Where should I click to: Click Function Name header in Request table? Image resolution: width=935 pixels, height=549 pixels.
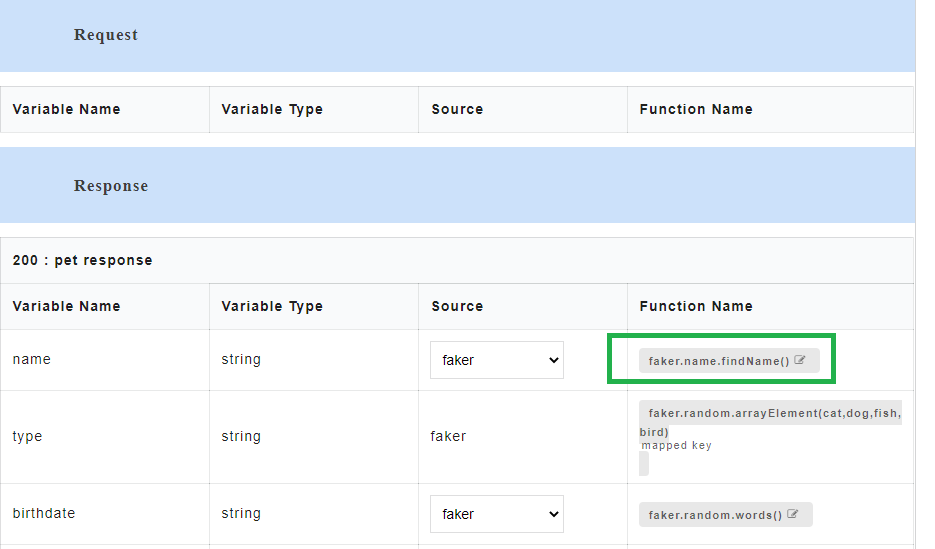click(696, 109)
